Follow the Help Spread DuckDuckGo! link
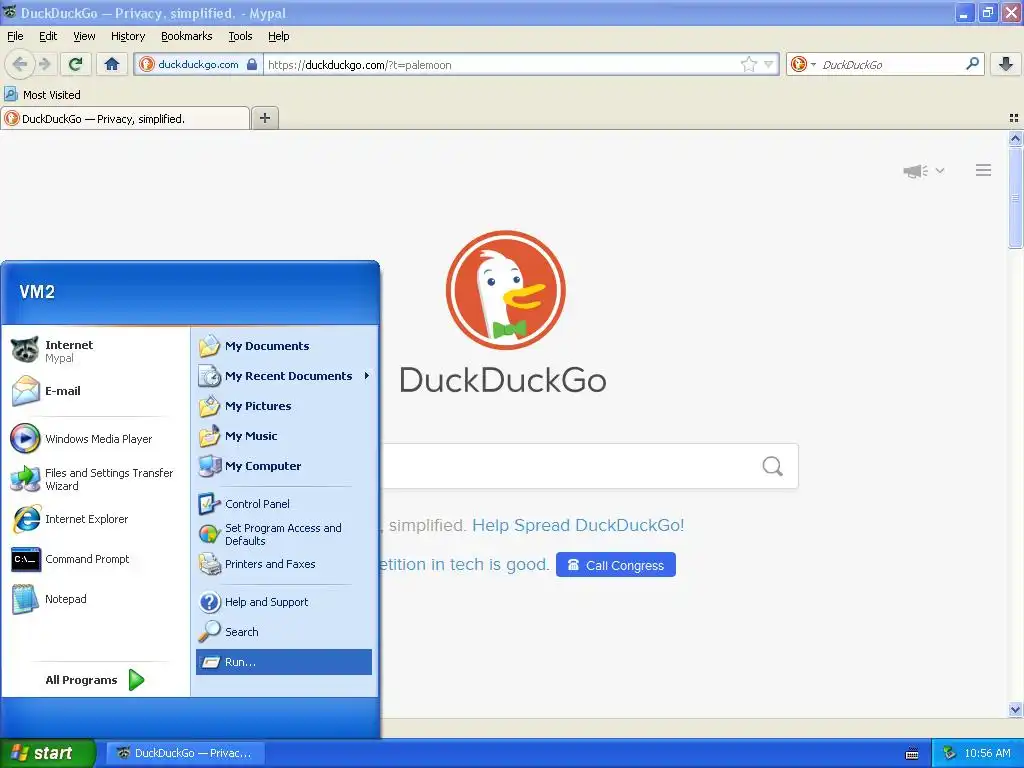The width and height of the screenshot is (1024, 768). [578, 525]
